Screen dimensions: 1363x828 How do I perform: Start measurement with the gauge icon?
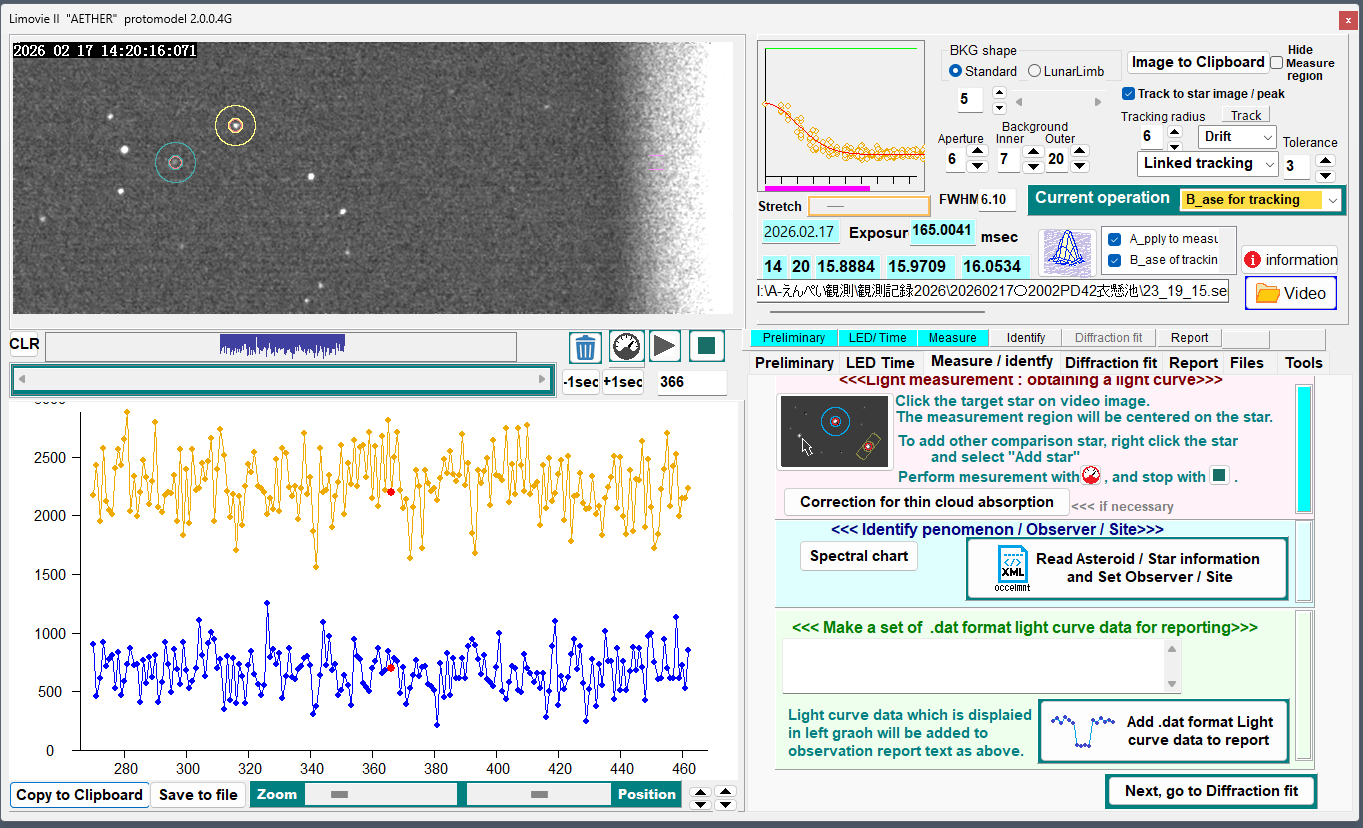[x=626, y=347]
